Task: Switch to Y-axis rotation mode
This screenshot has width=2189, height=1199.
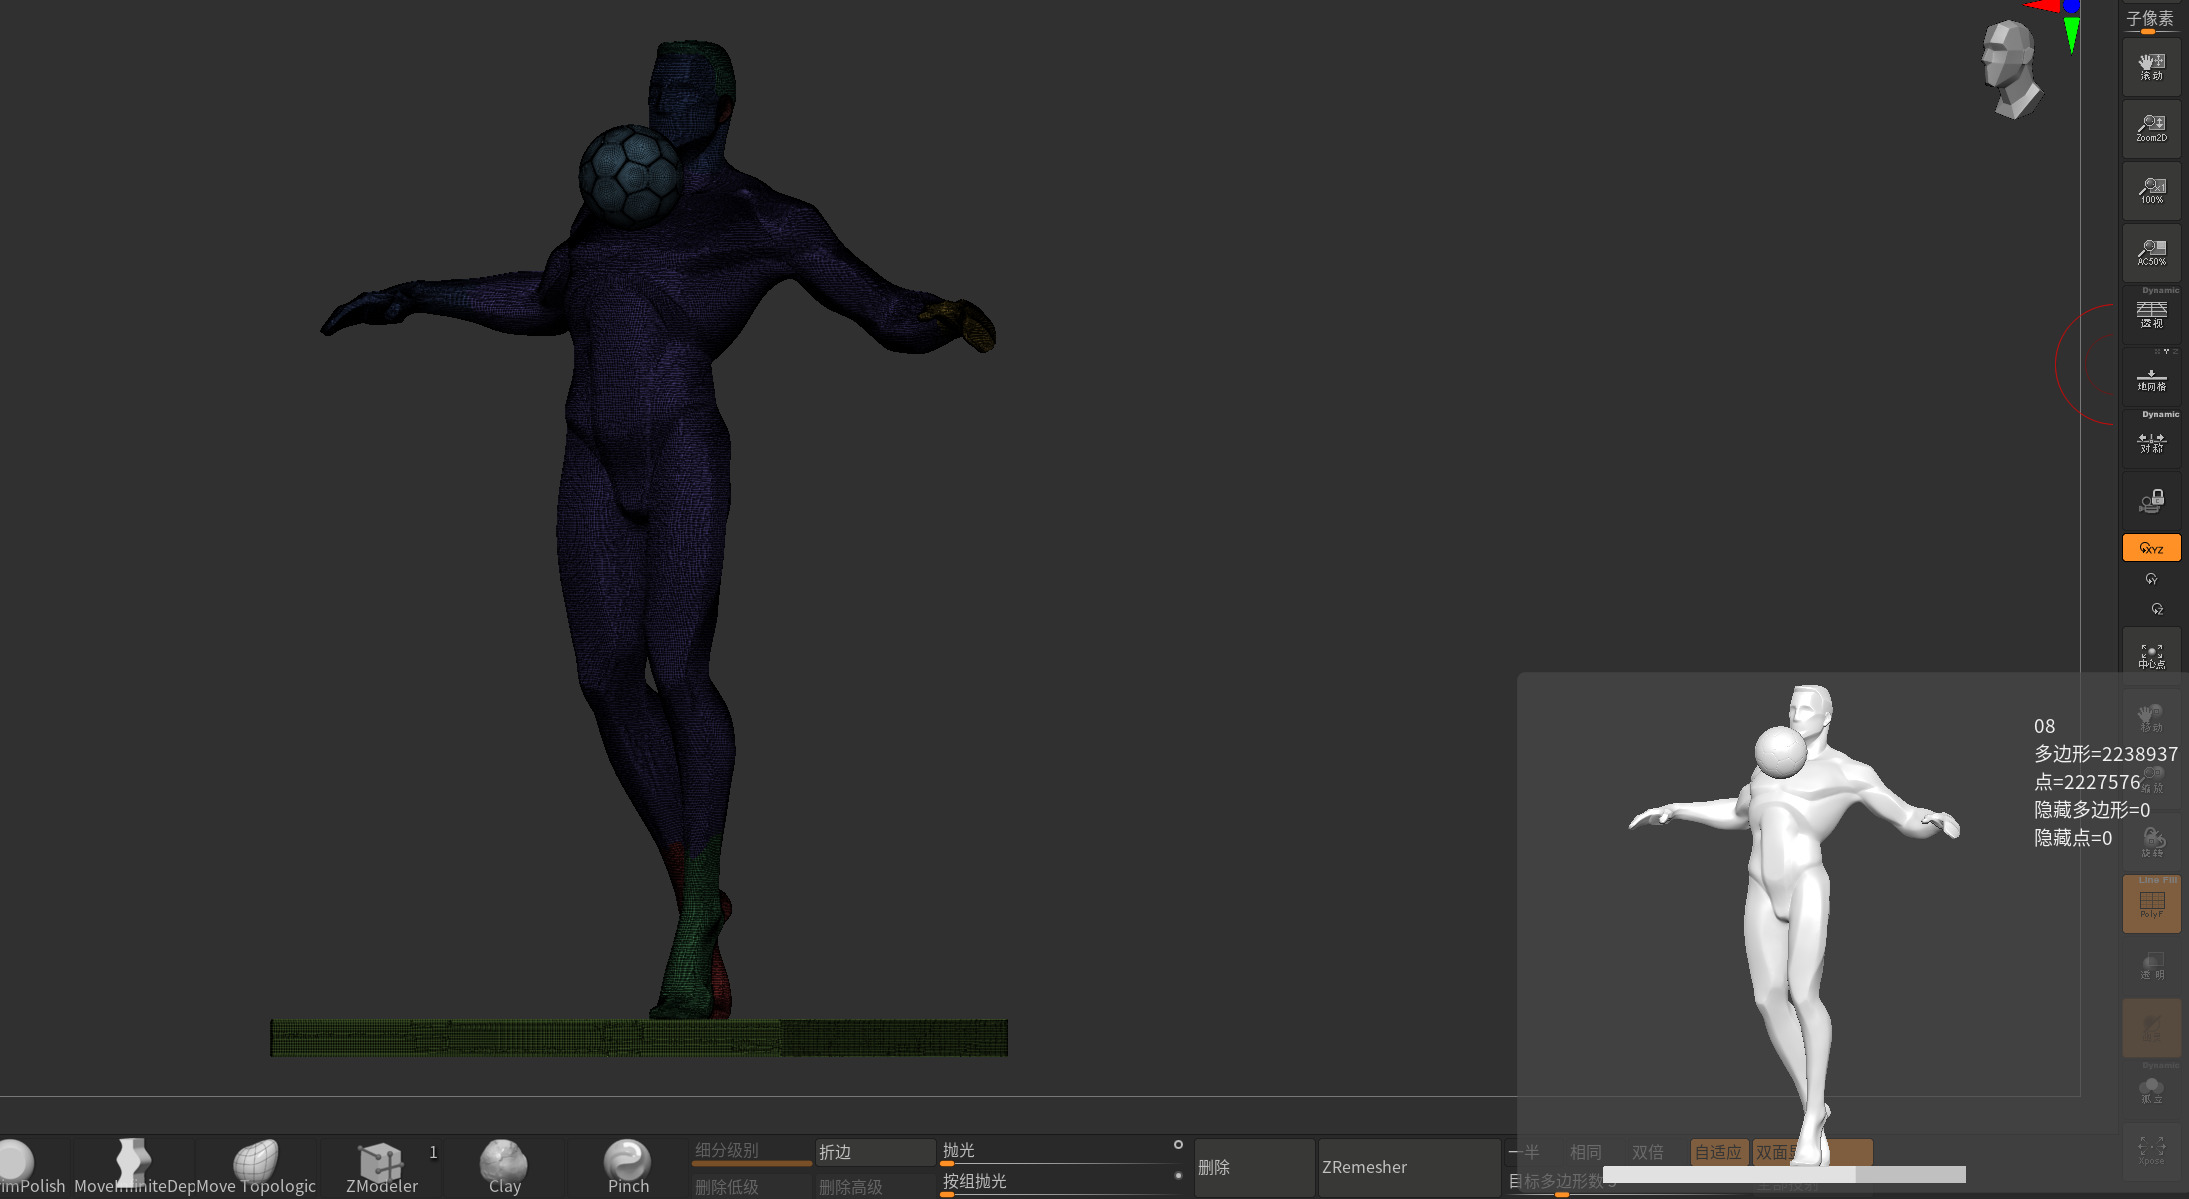Action: pyautogui.click(x=2151, y=579)
